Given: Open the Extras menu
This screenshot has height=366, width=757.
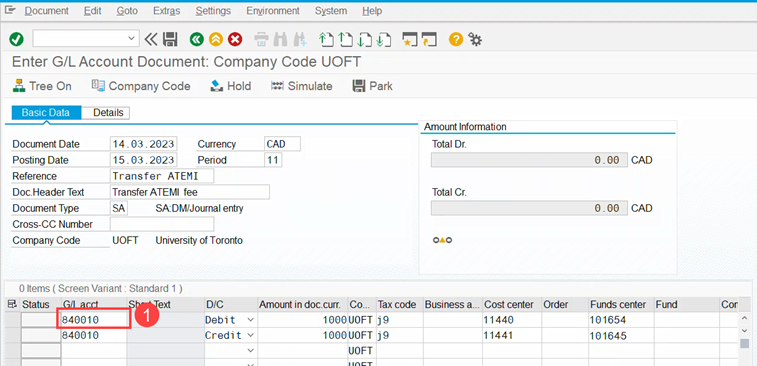Looking at the screenshot, I should pyautogui.click(x=167, y=11).
